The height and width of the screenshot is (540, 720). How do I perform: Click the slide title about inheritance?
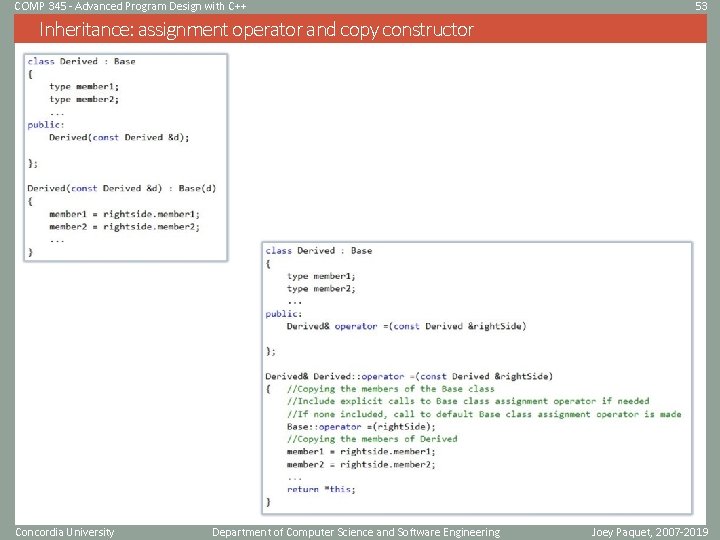[256, 30]
